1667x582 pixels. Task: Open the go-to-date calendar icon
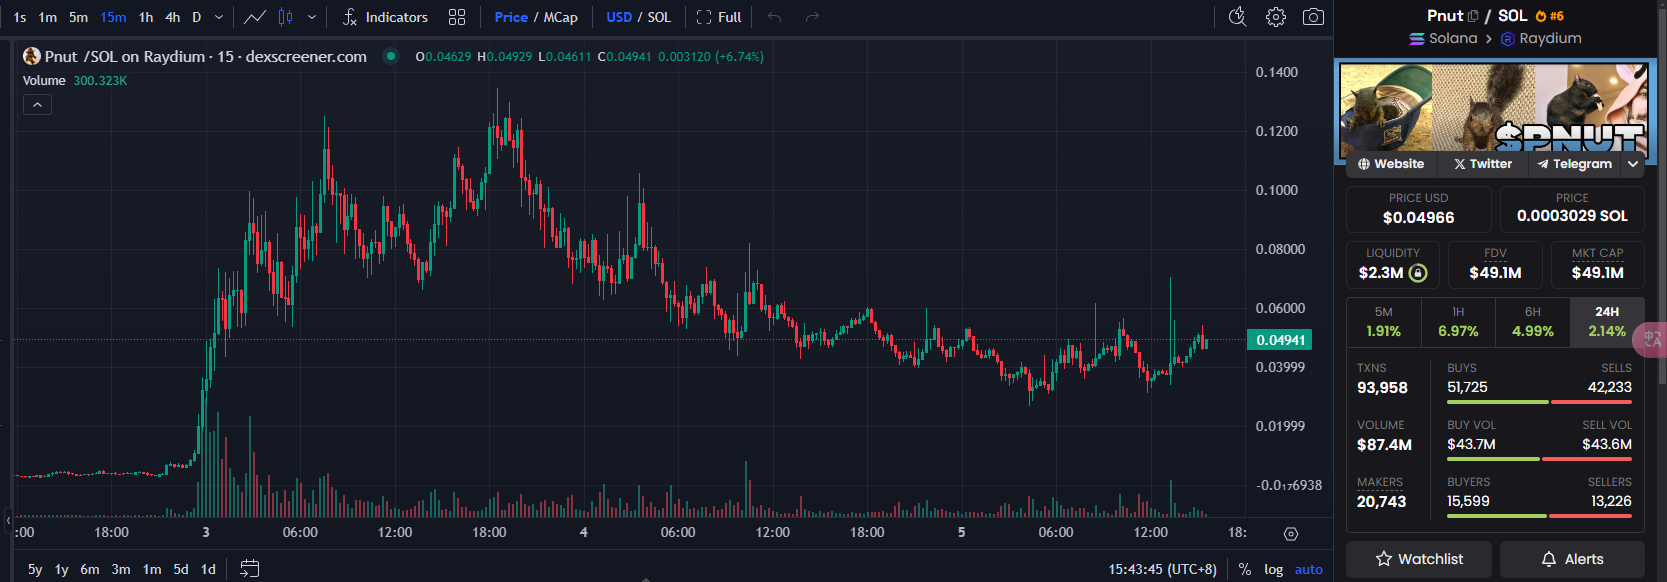point(250,568)
